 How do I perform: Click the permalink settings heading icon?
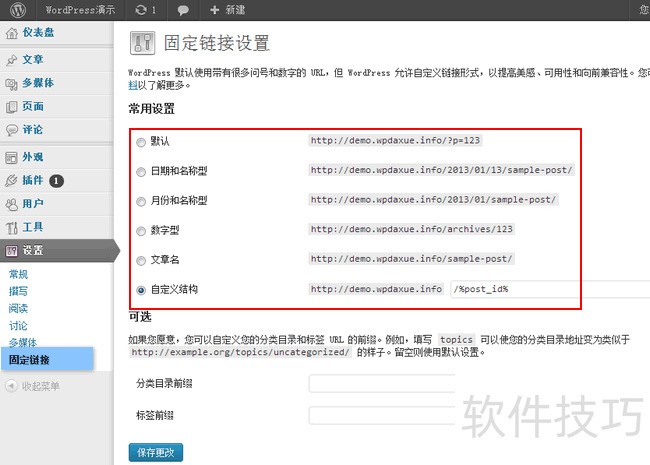point(142,43)
